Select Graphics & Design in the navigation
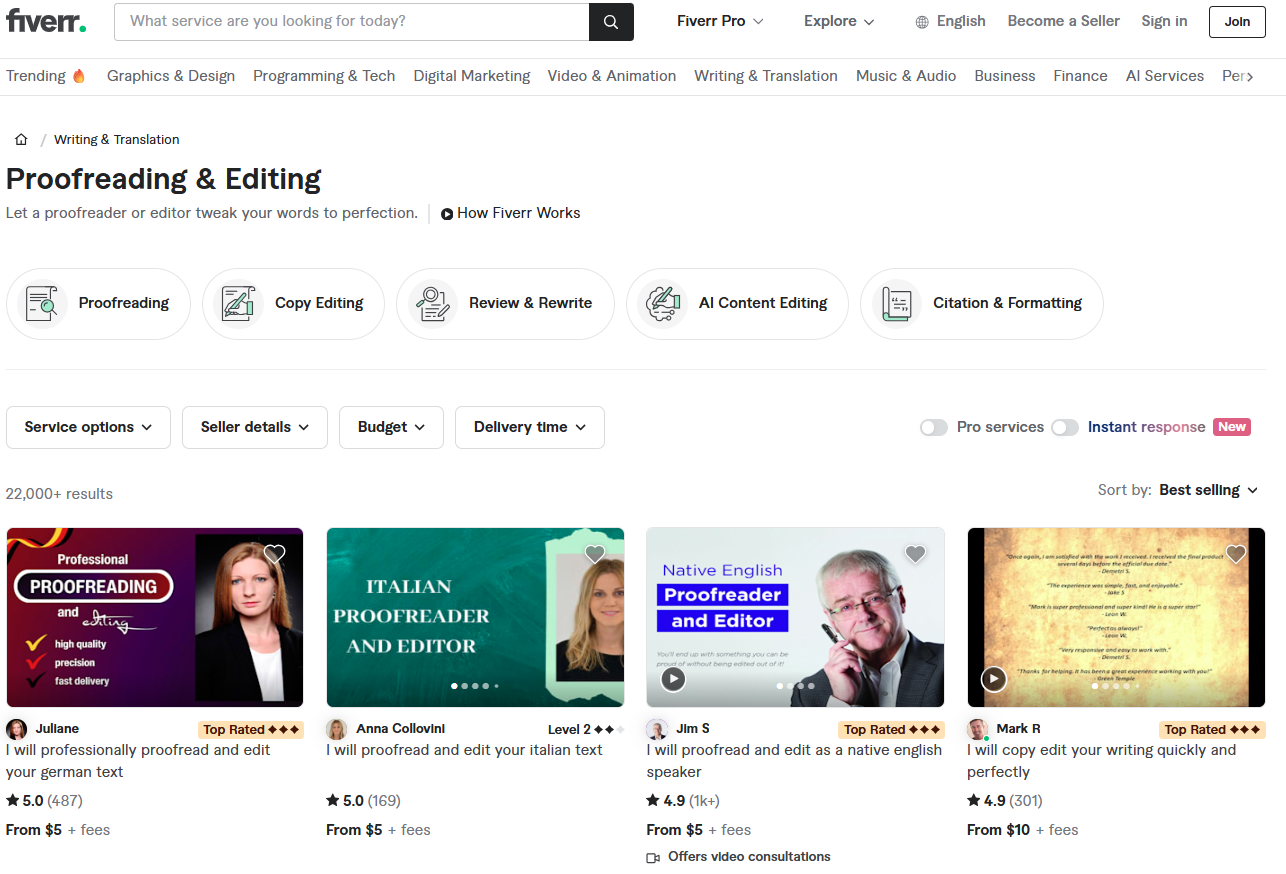The width and height of the screenshot is (1286, 874). (170, 76)
